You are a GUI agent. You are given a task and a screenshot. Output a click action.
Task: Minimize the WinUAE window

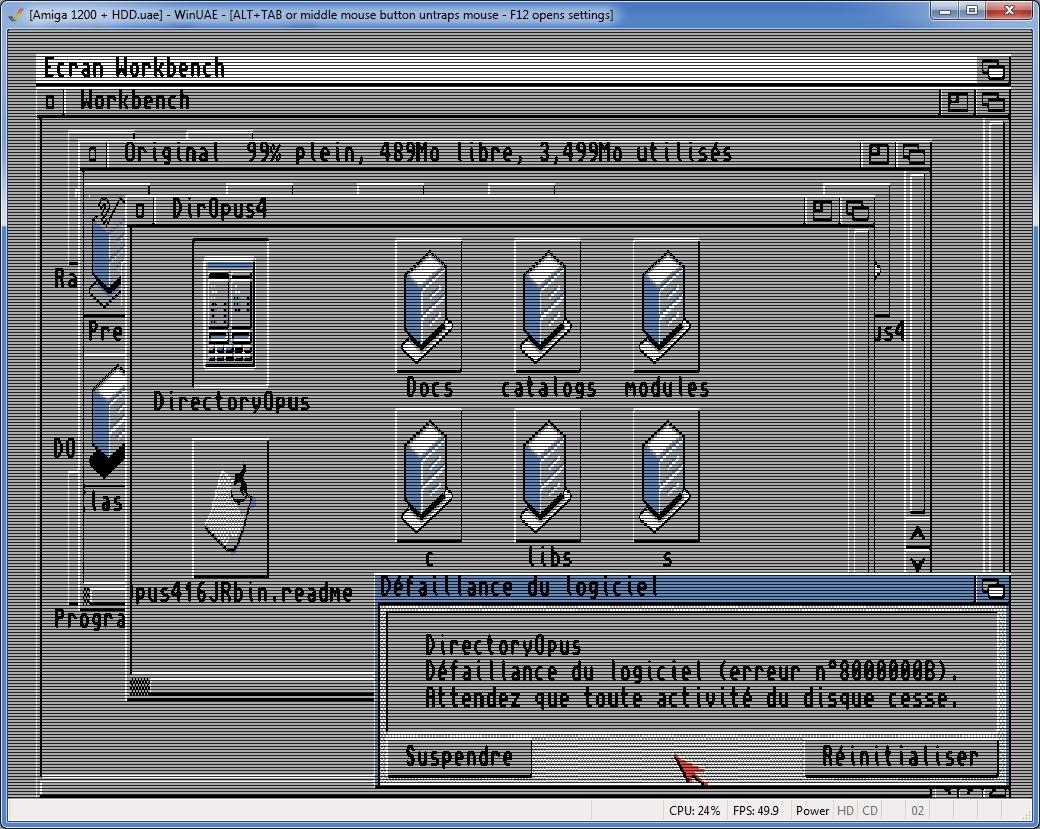[x=945, y=11]
